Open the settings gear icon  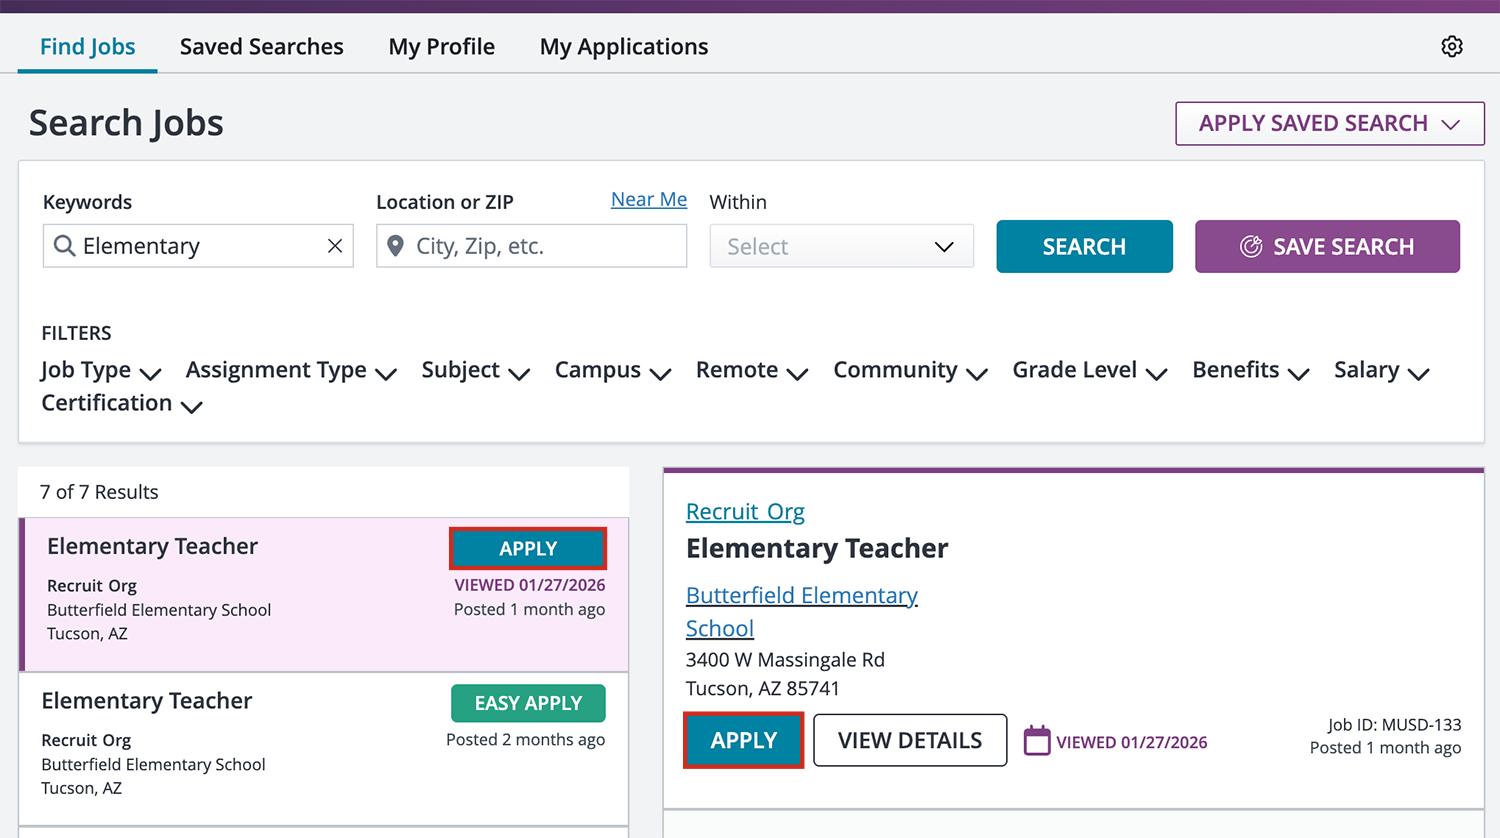click(x=1451, y=46)
